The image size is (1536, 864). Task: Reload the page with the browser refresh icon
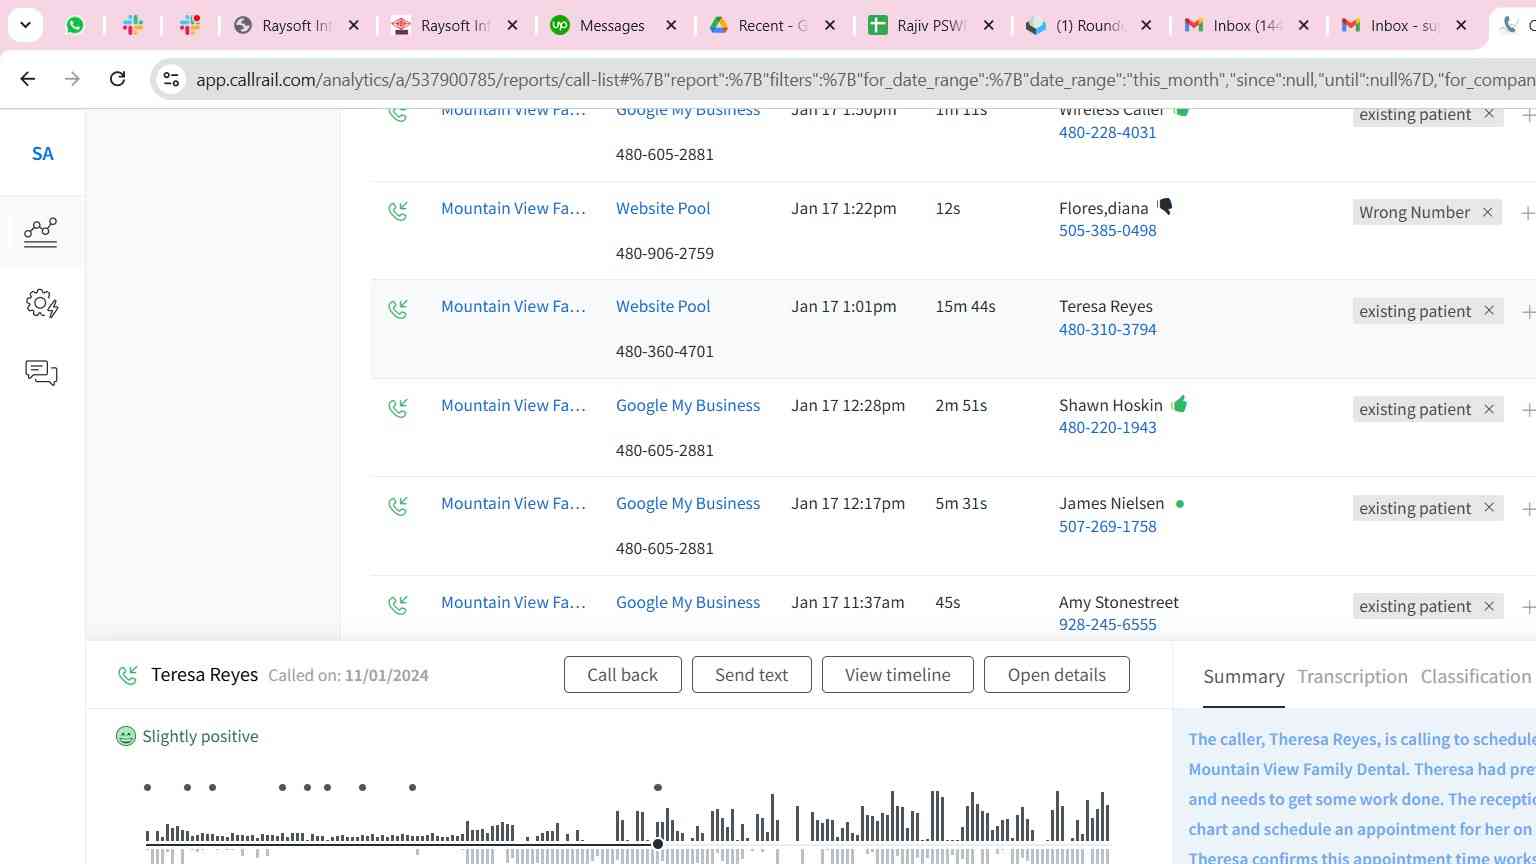[x=117, y=79]
